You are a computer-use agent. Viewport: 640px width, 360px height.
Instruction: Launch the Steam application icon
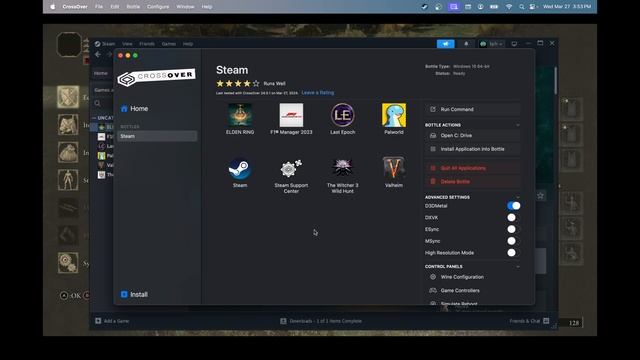[240, 169]
